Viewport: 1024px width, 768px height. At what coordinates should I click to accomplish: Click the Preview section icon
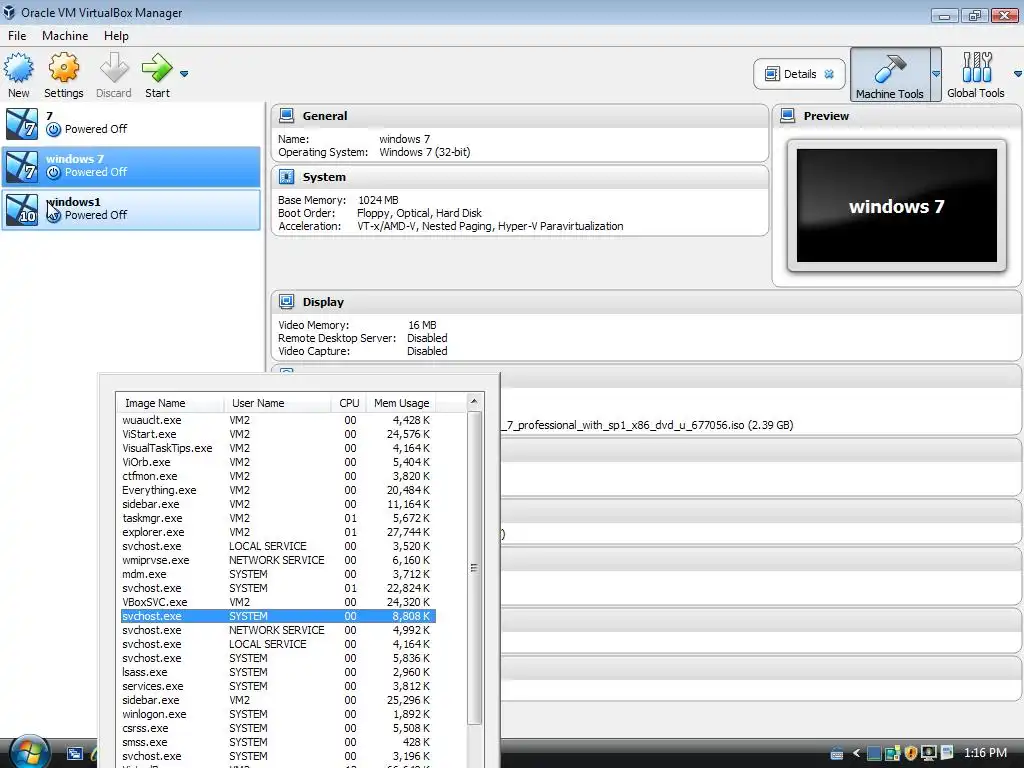tap(788, 116)
